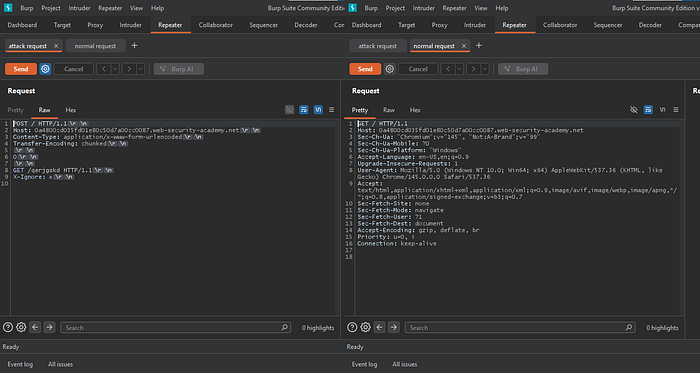The width and height of the screenshot is (700, 373).
Task: Open search settings gear in right window
Action: tap(365, 327)
